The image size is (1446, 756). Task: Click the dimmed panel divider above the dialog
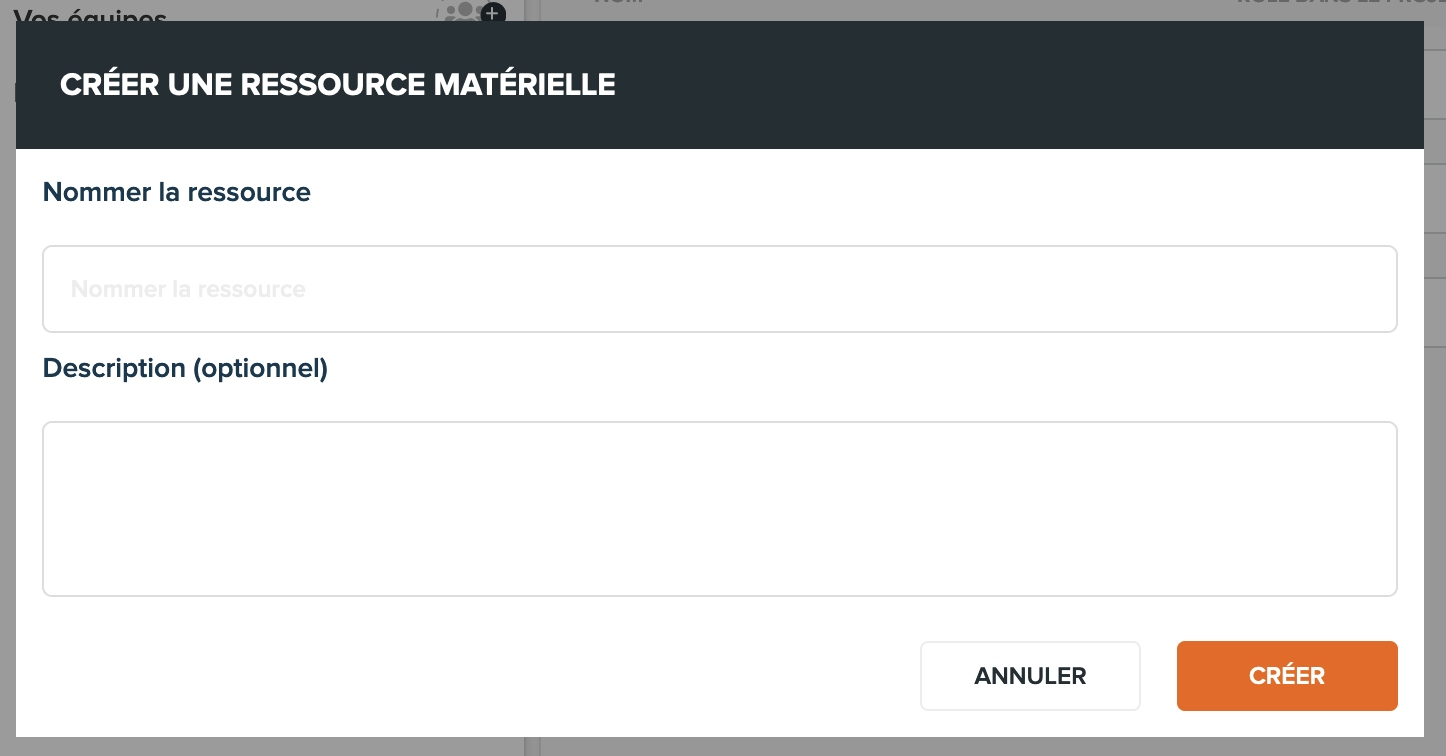pyautogui.click(x=532, y=10)
